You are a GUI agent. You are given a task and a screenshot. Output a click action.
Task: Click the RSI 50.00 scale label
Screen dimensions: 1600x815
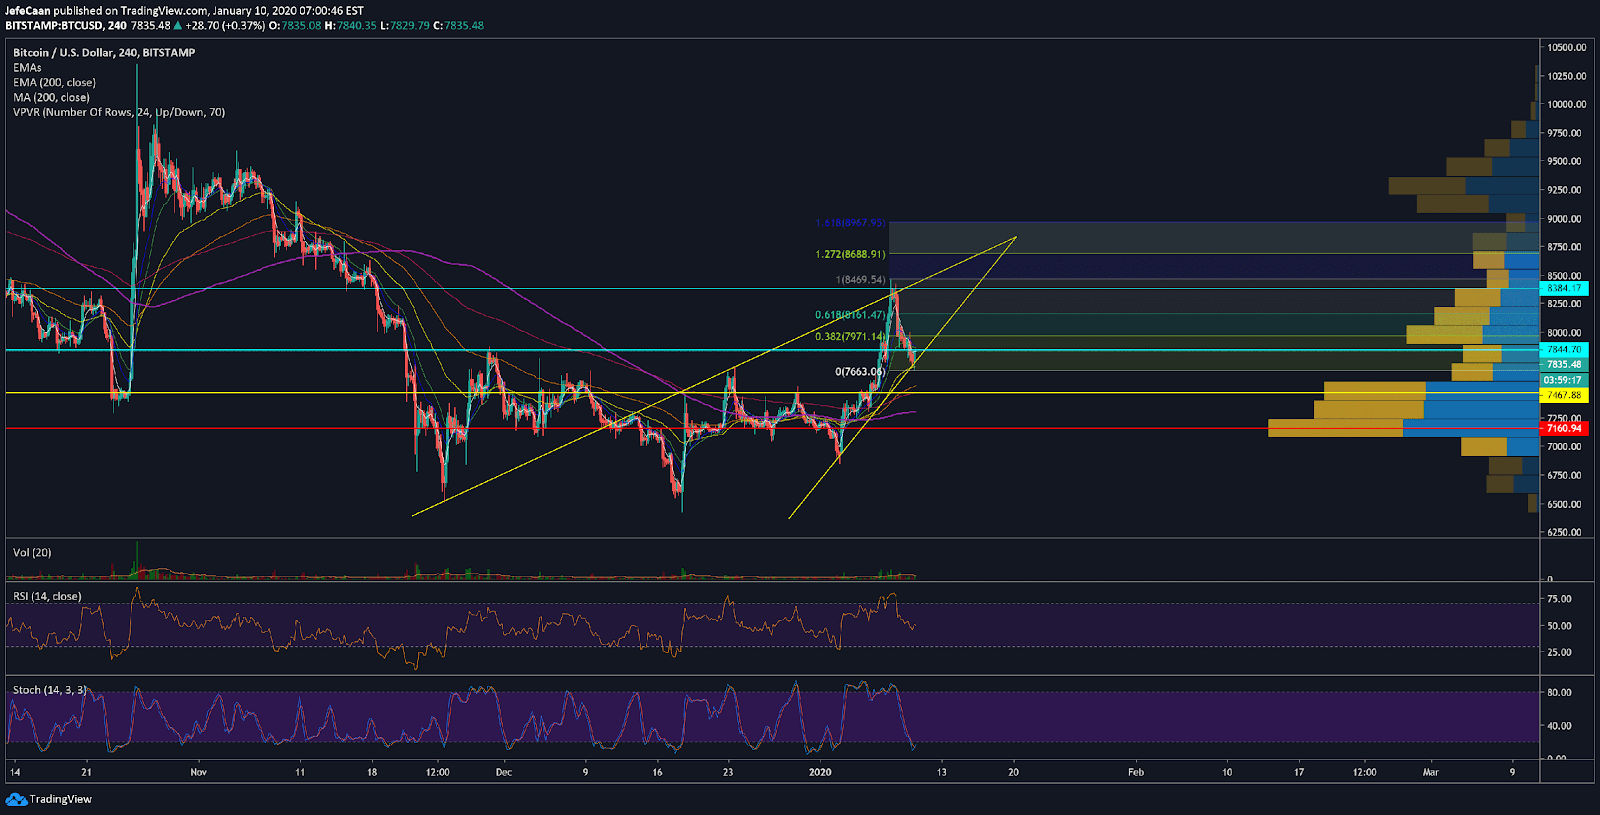point(1560,626)
